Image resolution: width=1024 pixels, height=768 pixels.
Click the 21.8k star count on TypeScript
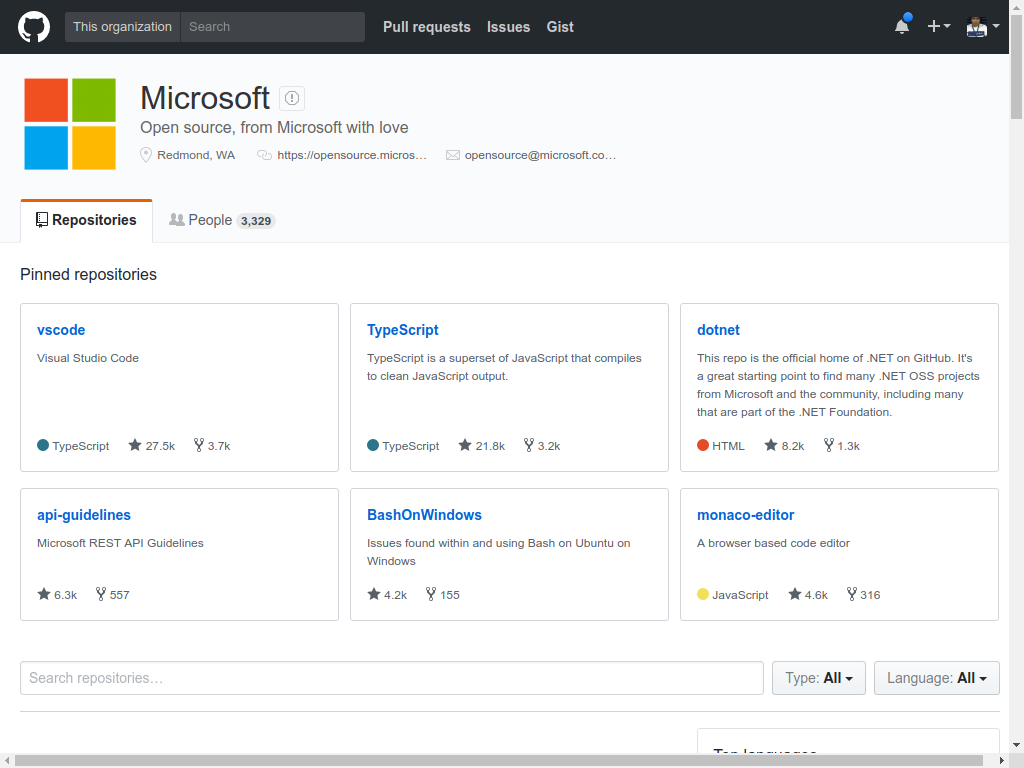490,446
